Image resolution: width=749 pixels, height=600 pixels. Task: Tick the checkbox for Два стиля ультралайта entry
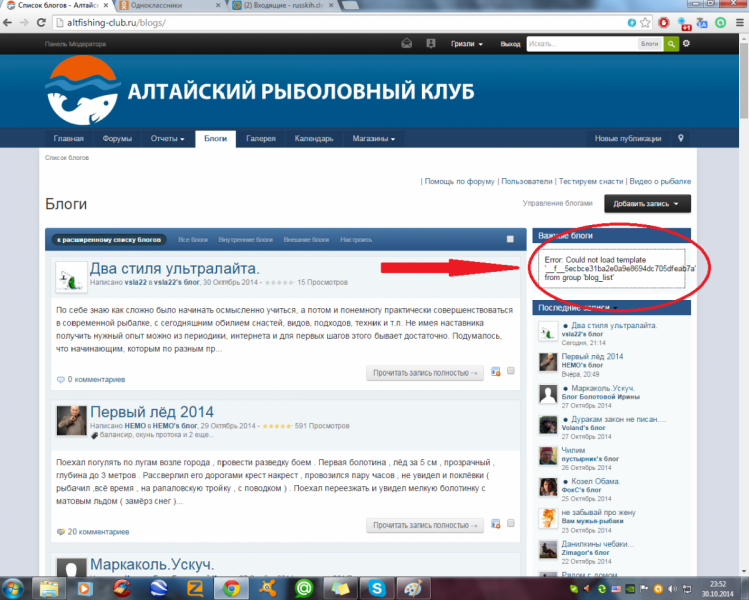511,371
